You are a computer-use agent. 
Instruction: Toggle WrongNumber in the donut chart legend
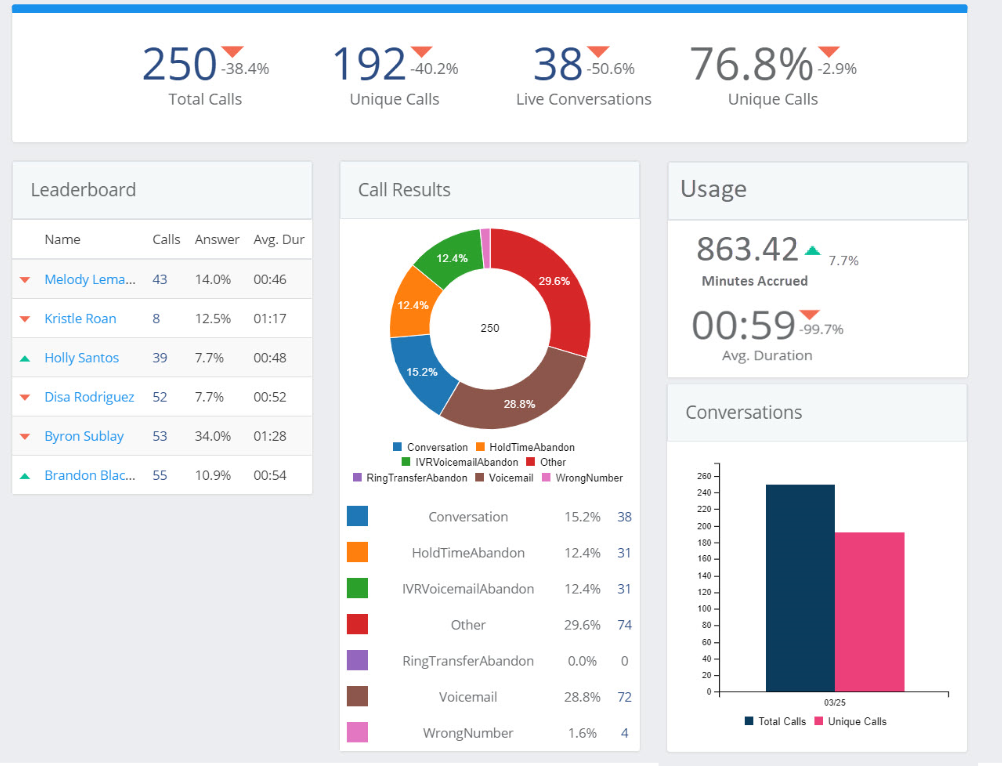point(582,478)
